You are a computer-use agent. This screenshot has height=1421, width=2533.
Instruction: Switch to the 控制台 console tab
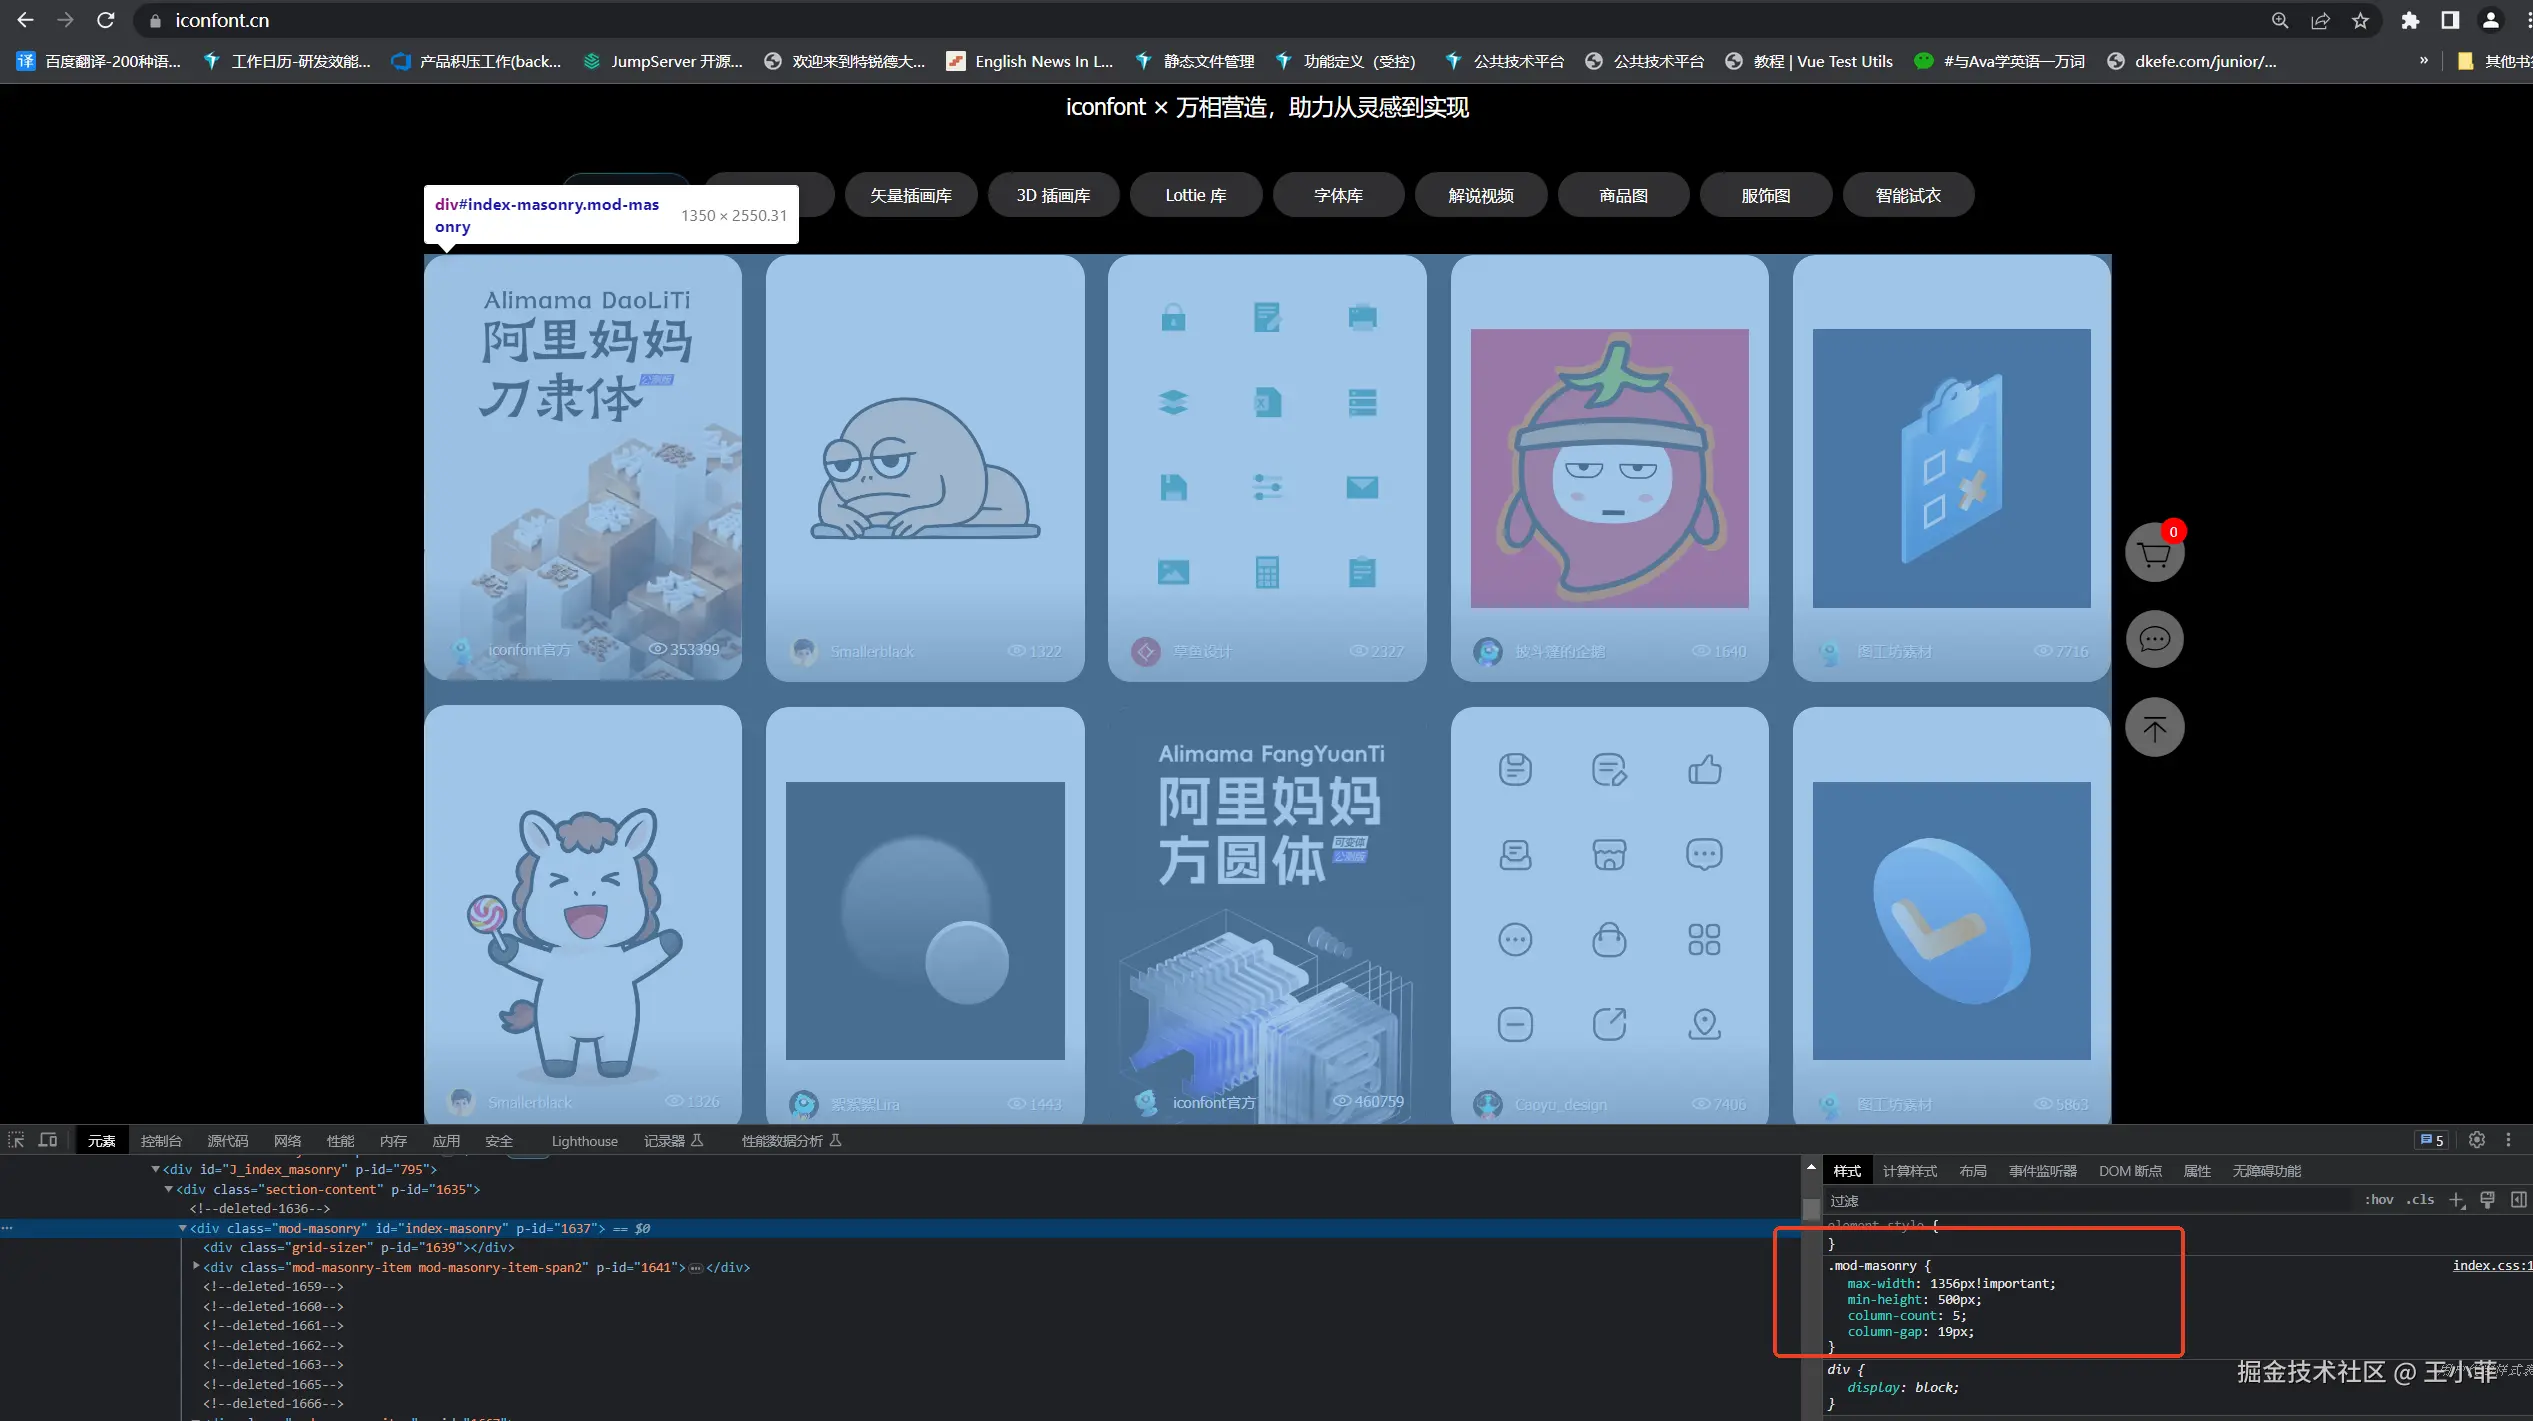point(161,1141)
